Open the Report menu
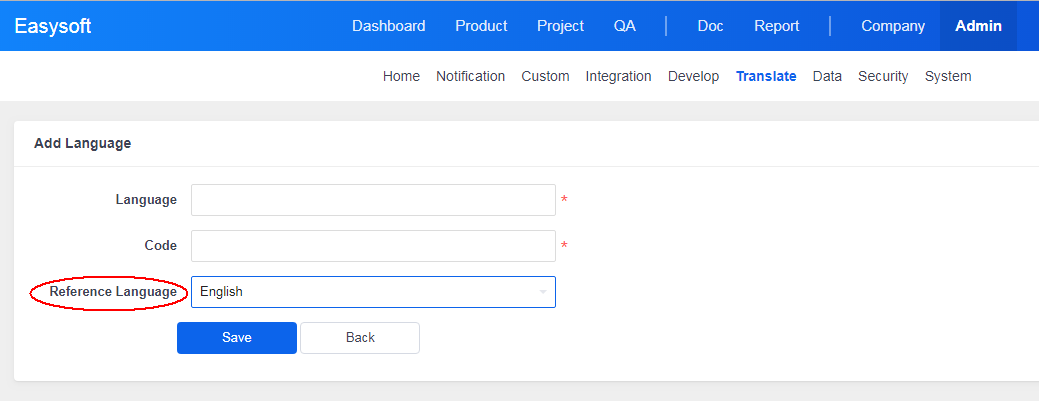Image resolution: width=1039 pixels, height=401 pixels. pyautogui.click(x=776, y=26)
